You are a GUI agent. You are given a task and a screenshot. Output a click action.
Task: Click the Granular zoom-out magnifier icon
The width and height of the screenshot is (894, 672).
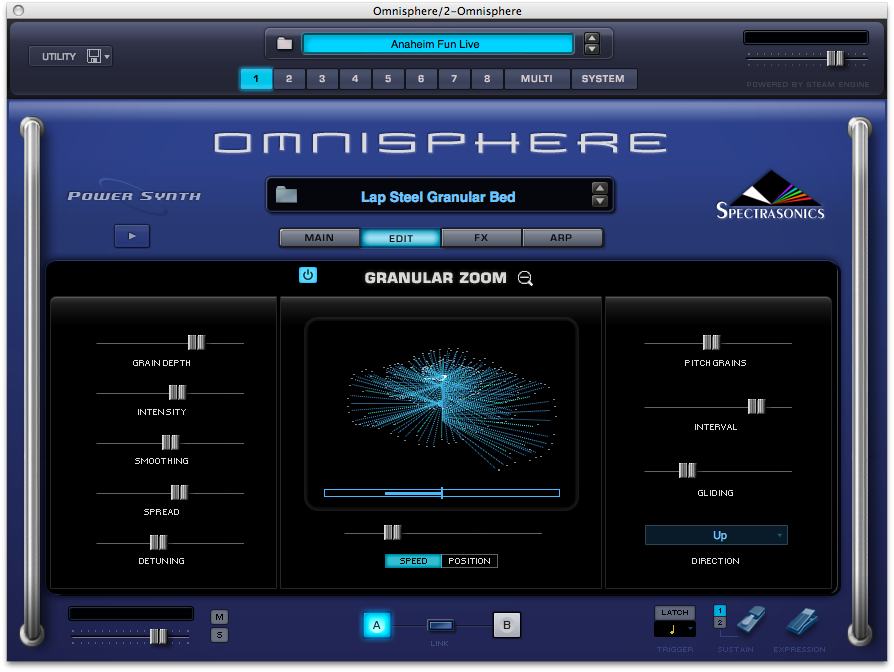pos(525,279)
